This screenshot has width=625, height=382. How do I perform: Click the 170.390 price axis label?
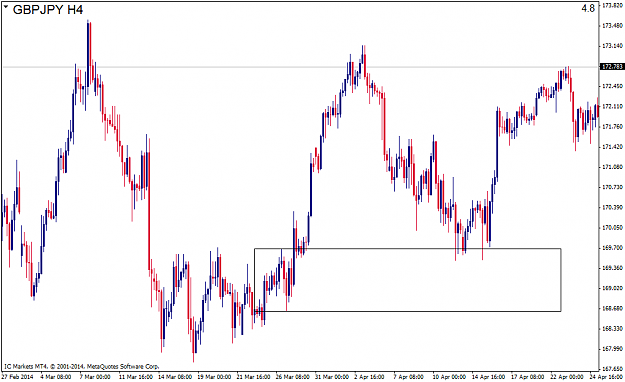tap(613, 207)
